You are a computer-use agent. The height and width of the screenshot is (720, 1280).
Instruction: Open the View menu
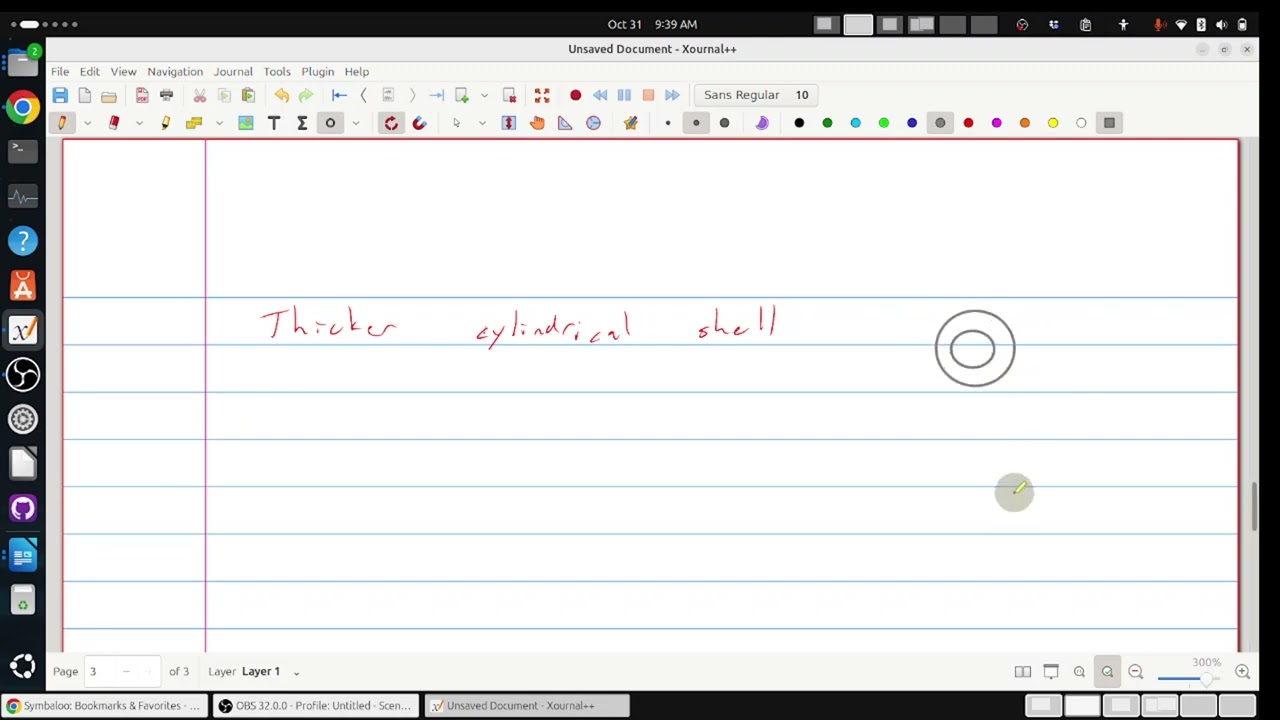[x=123, y=71]
